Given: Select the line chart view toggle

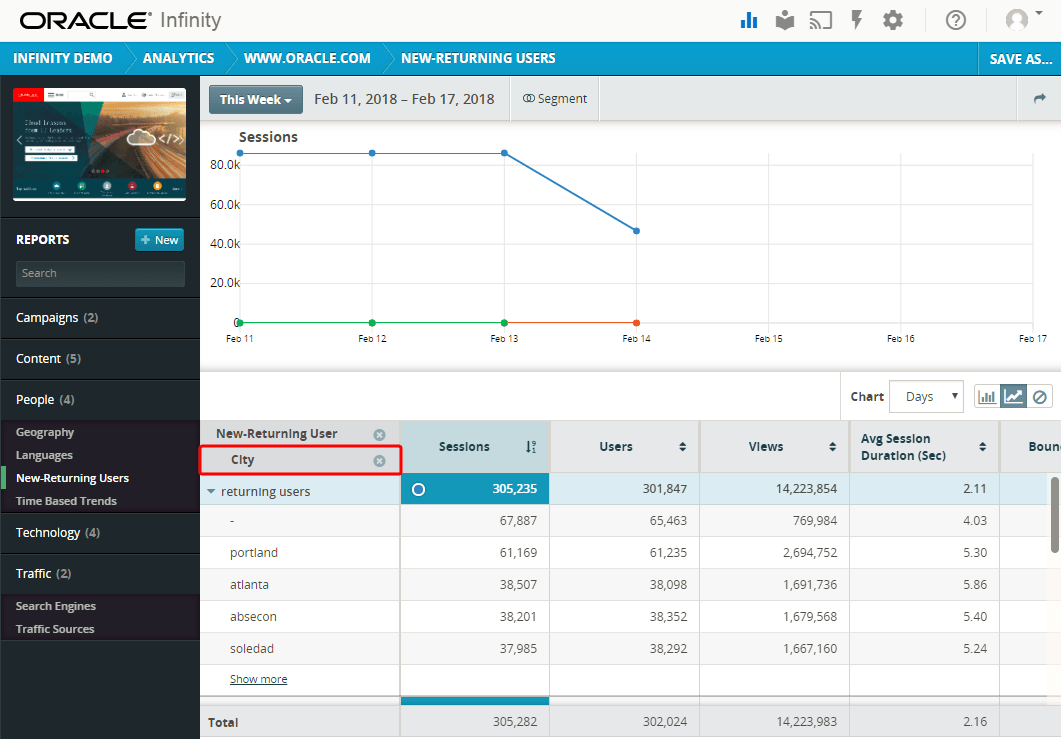Looking at the screenshot, I should click(1012, 396).
